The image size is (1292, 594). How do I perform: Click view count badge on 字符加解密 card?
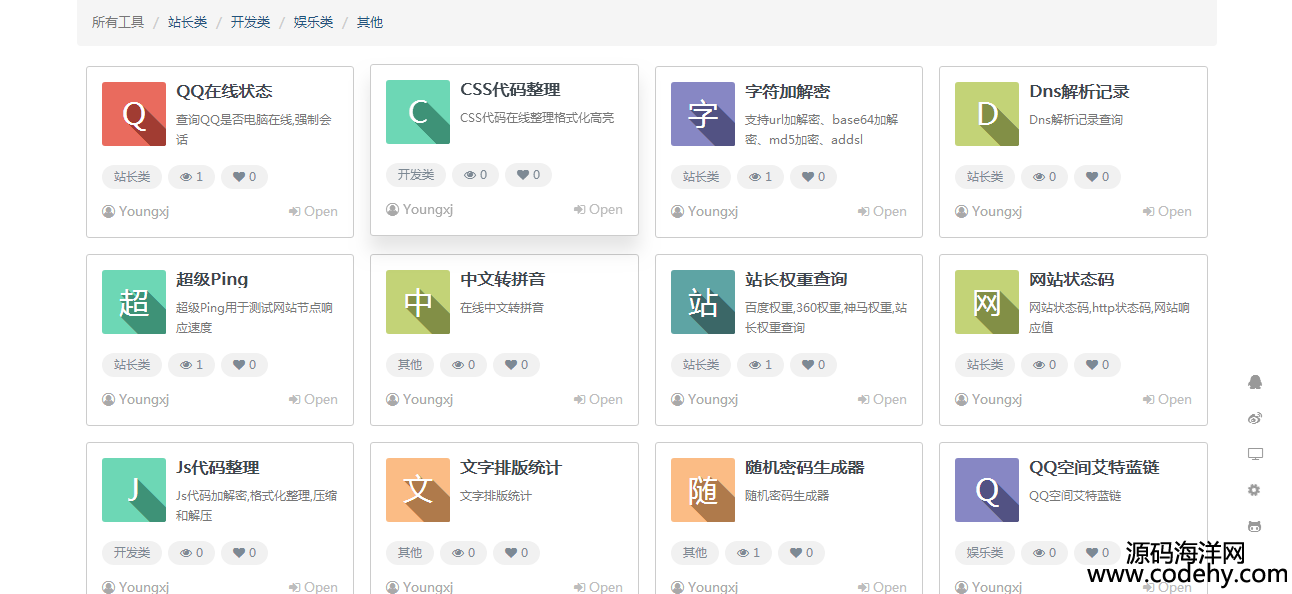tap(760, 177)
